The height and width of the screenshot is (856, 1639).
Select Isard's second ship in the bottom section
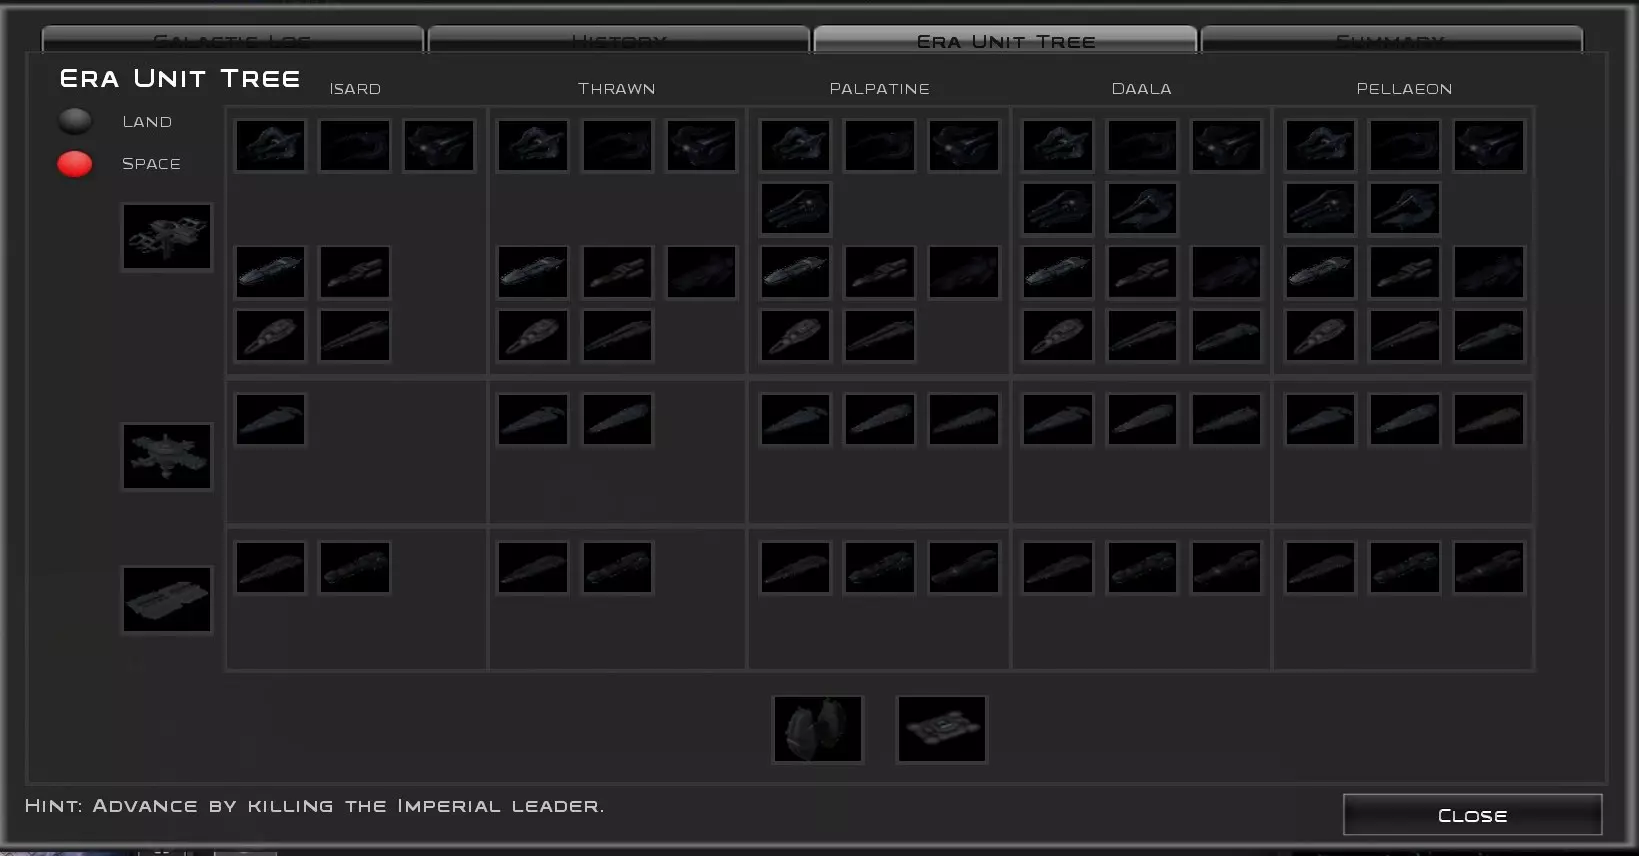pos(355,567)
